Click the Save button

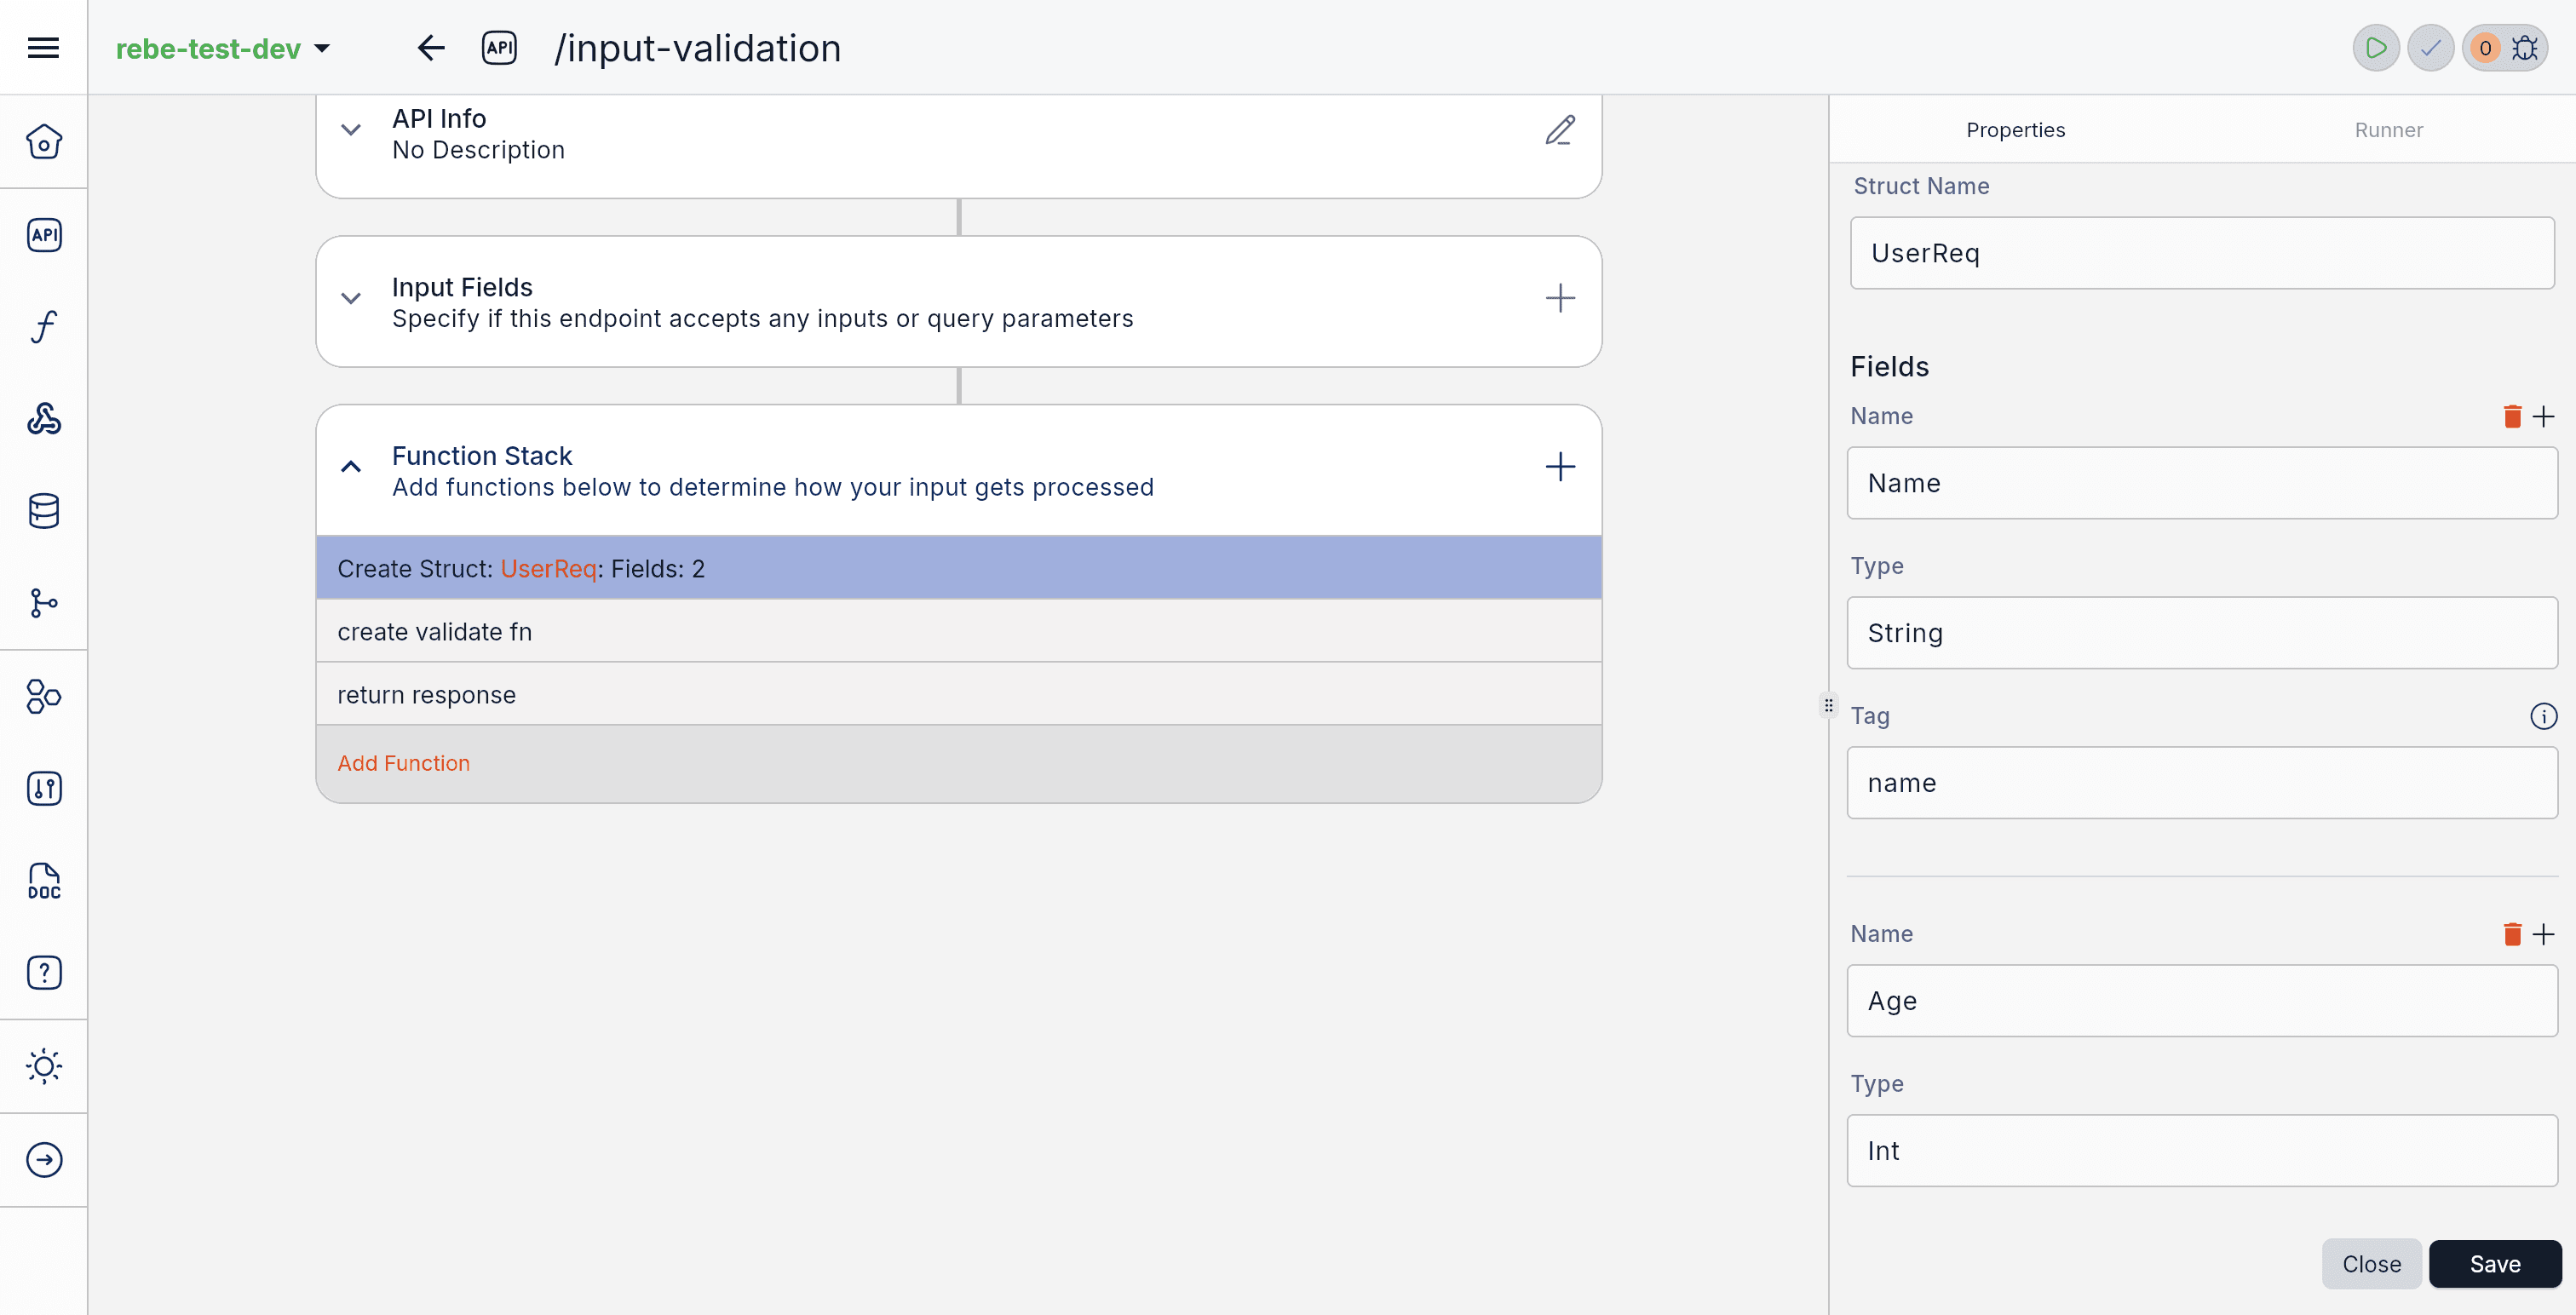pyautogui.click(x=2495, y=1264)
